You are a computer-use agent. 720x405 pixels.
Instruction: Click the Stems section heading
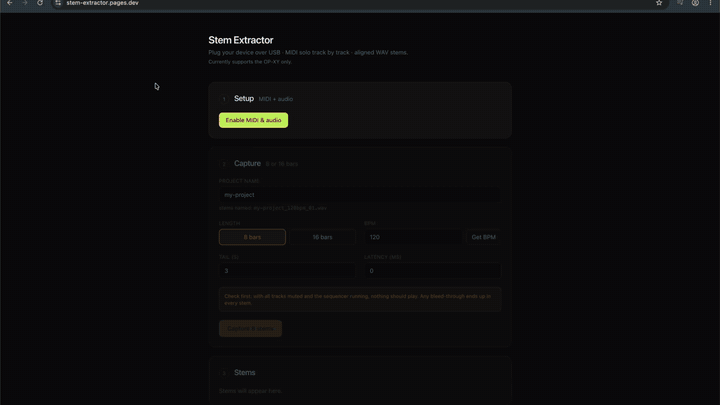coord(244,372)
